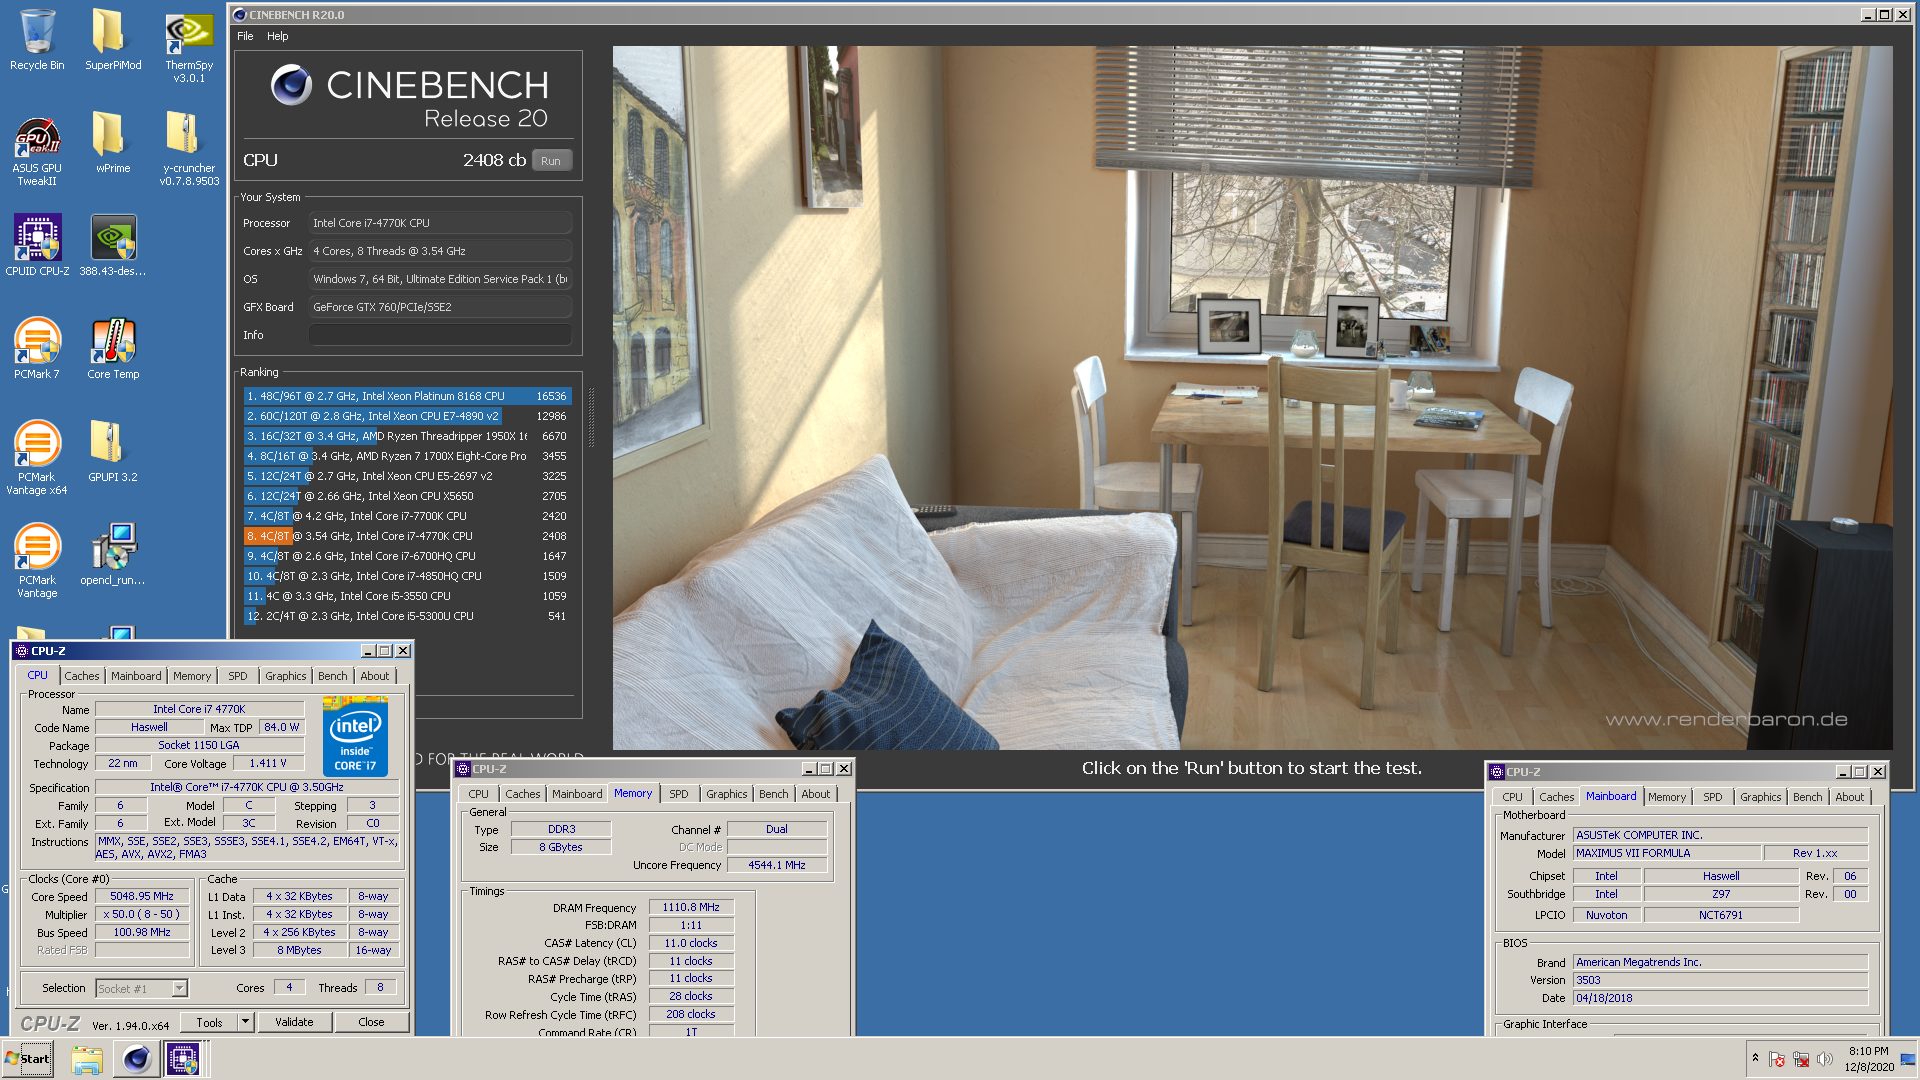Switch to Graphics tab in left CPU-Z window

(286, 676)
